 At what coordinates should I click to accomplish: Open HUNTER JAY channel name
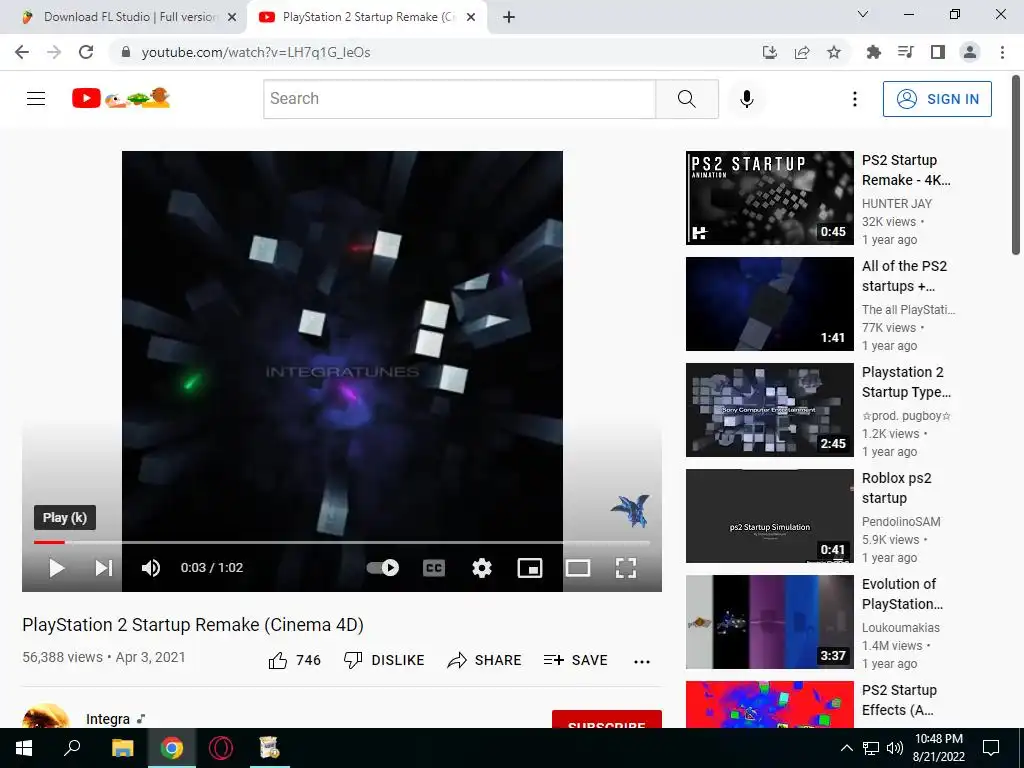(897, 203)
